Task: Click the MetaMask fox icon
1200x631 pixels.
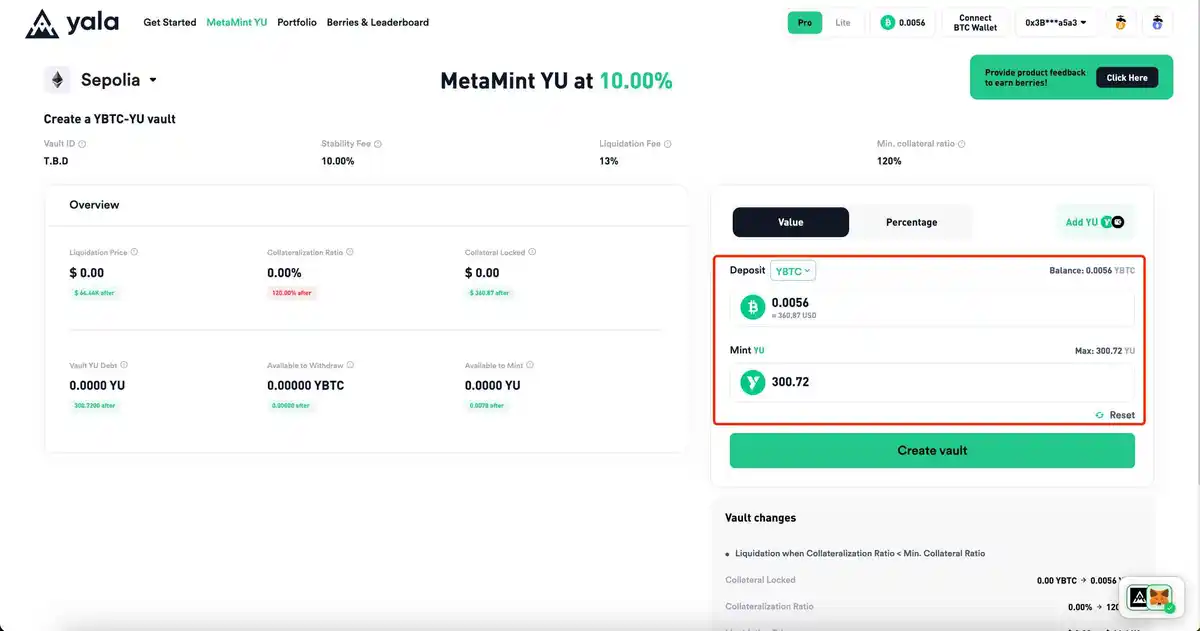Action: click(x=1159, y=598)
